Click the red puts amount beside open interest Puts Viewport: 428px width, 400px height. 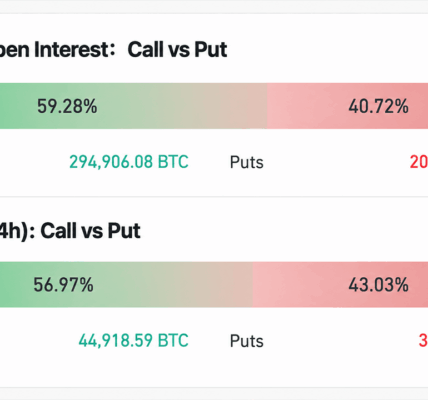click(x=419, y=162)
